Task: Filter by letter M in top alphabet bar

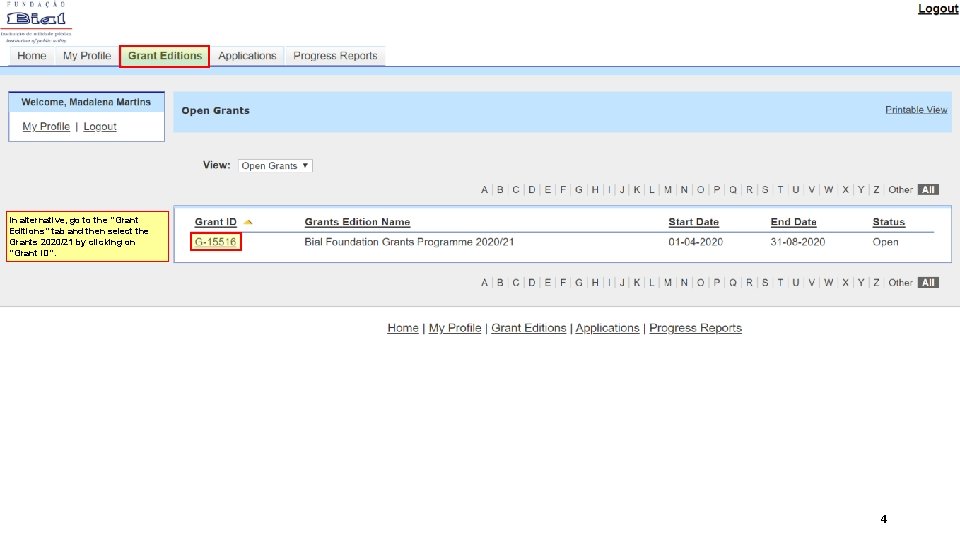Action: coord(668,190)
